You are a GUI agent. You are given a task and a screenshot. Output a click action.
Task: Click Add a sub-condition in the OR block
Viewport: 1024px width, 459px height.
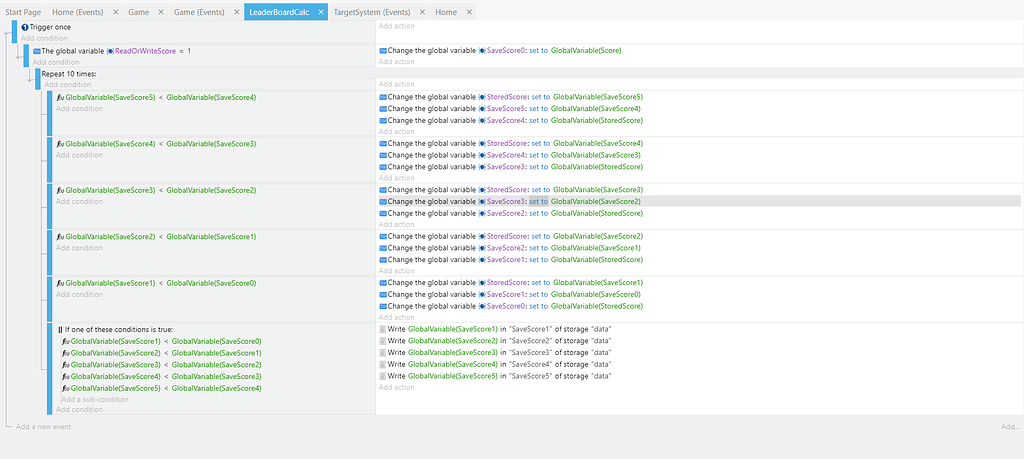[95, 399]
